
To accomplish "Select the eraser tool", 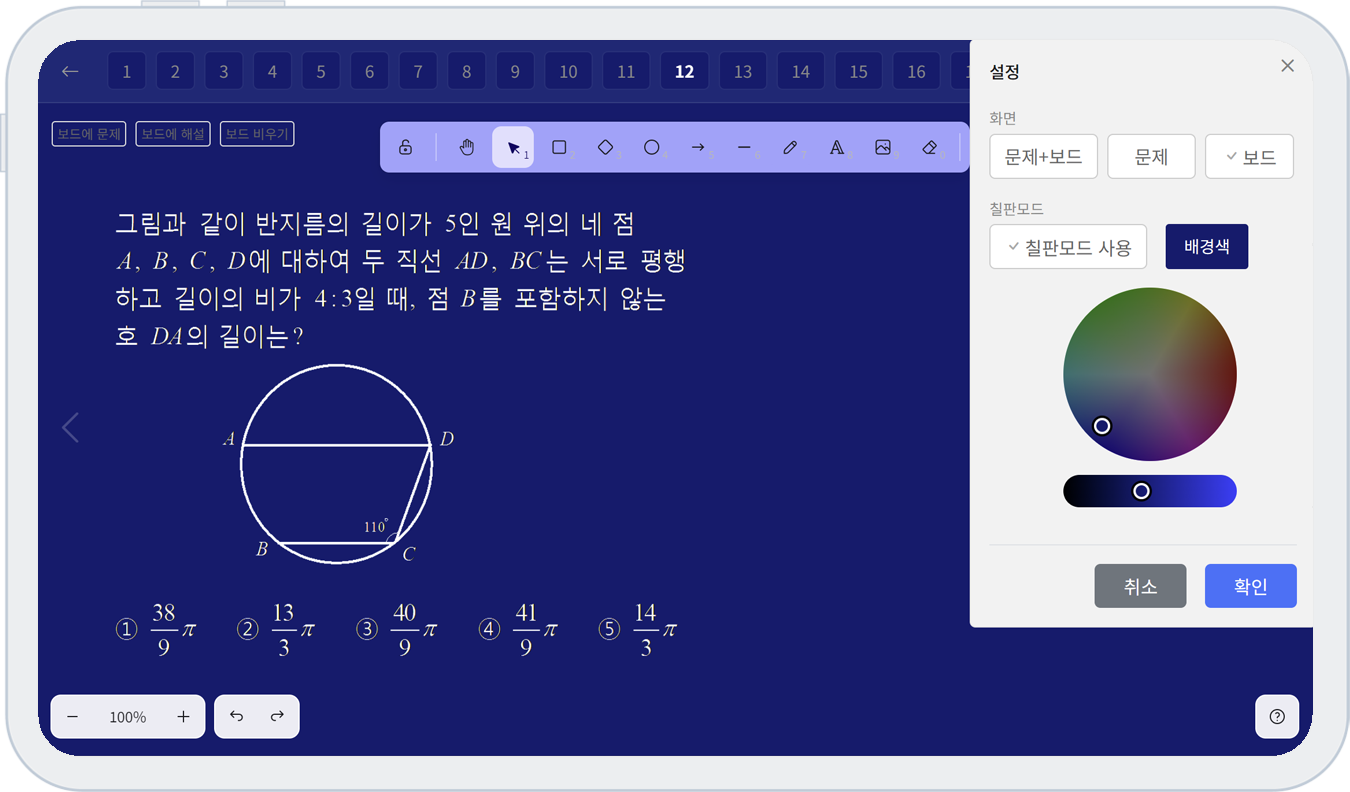I will pos(929,148).
